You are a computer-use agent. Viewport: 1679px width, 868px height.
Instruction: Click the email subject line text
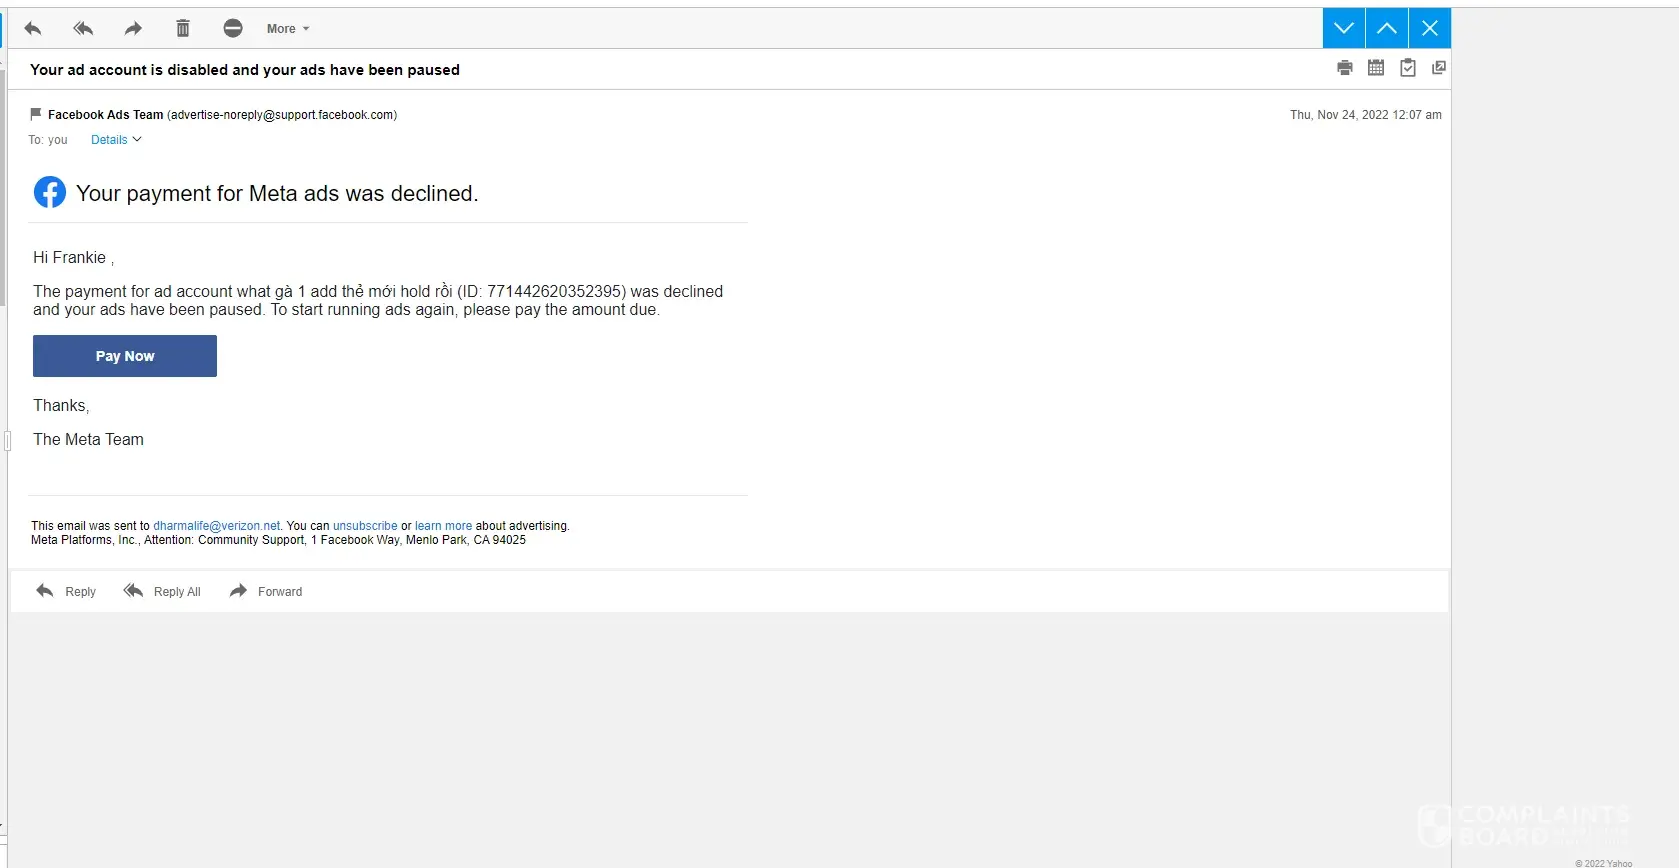245,70
